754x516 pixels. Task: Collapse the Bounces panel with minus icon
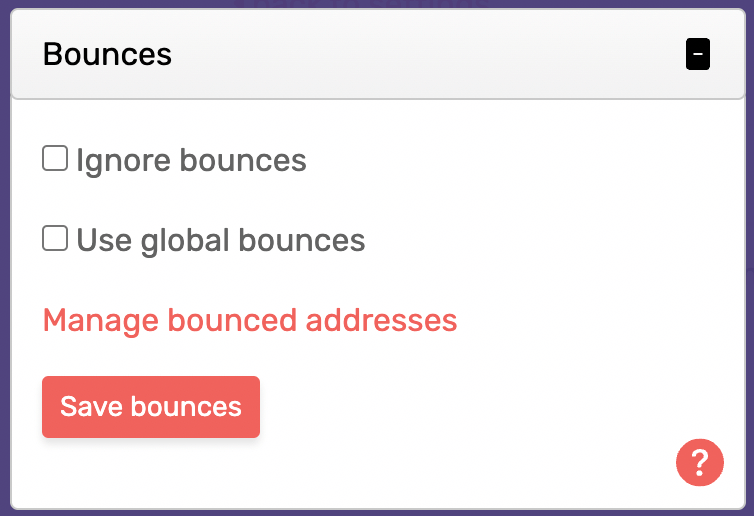pyautogui.click(x=698, y=54)
